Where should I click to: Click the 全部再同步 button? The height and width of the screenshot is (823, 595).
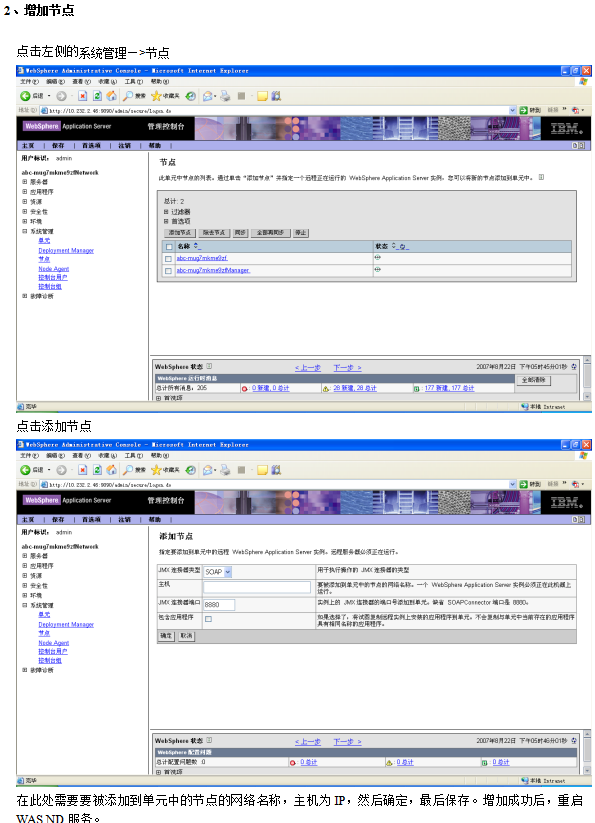coord(270,233)
